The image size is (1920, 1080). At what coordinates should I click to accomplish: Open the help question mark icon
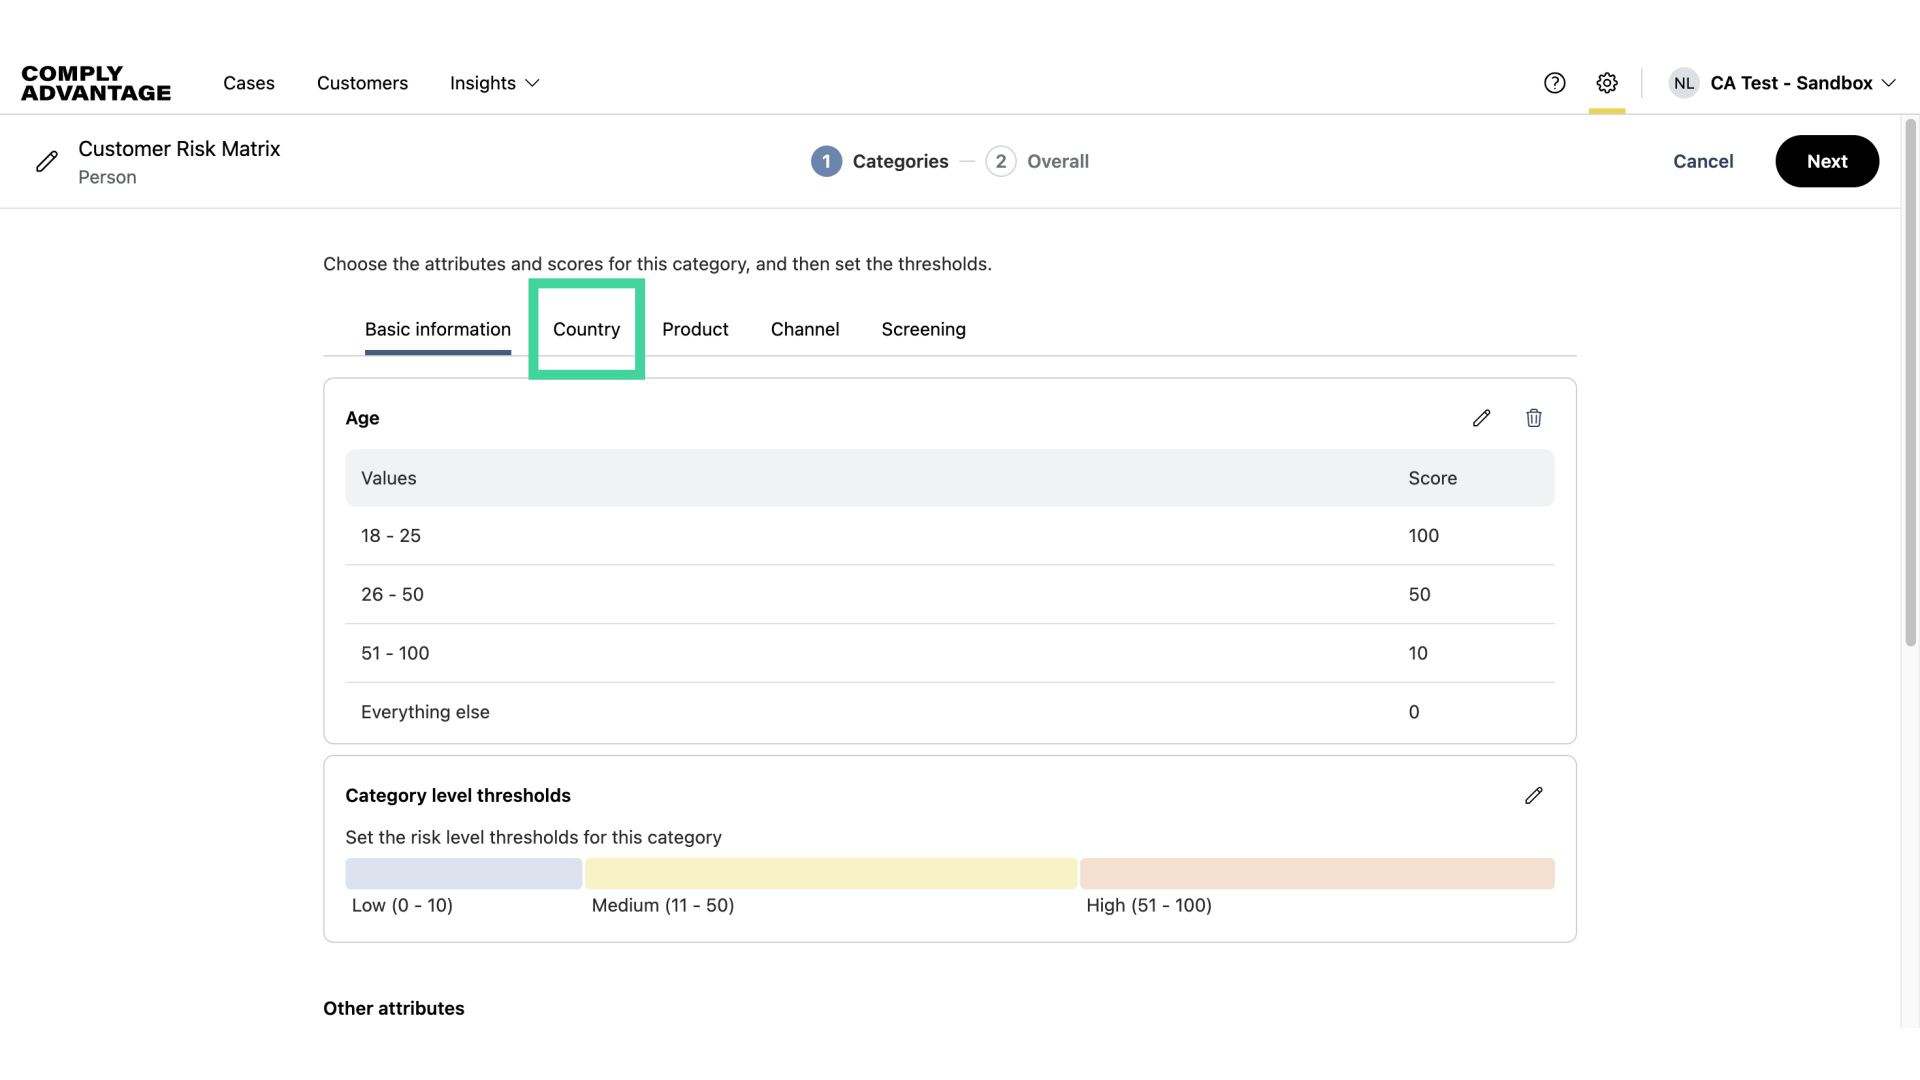click(x=1554, y=83)
